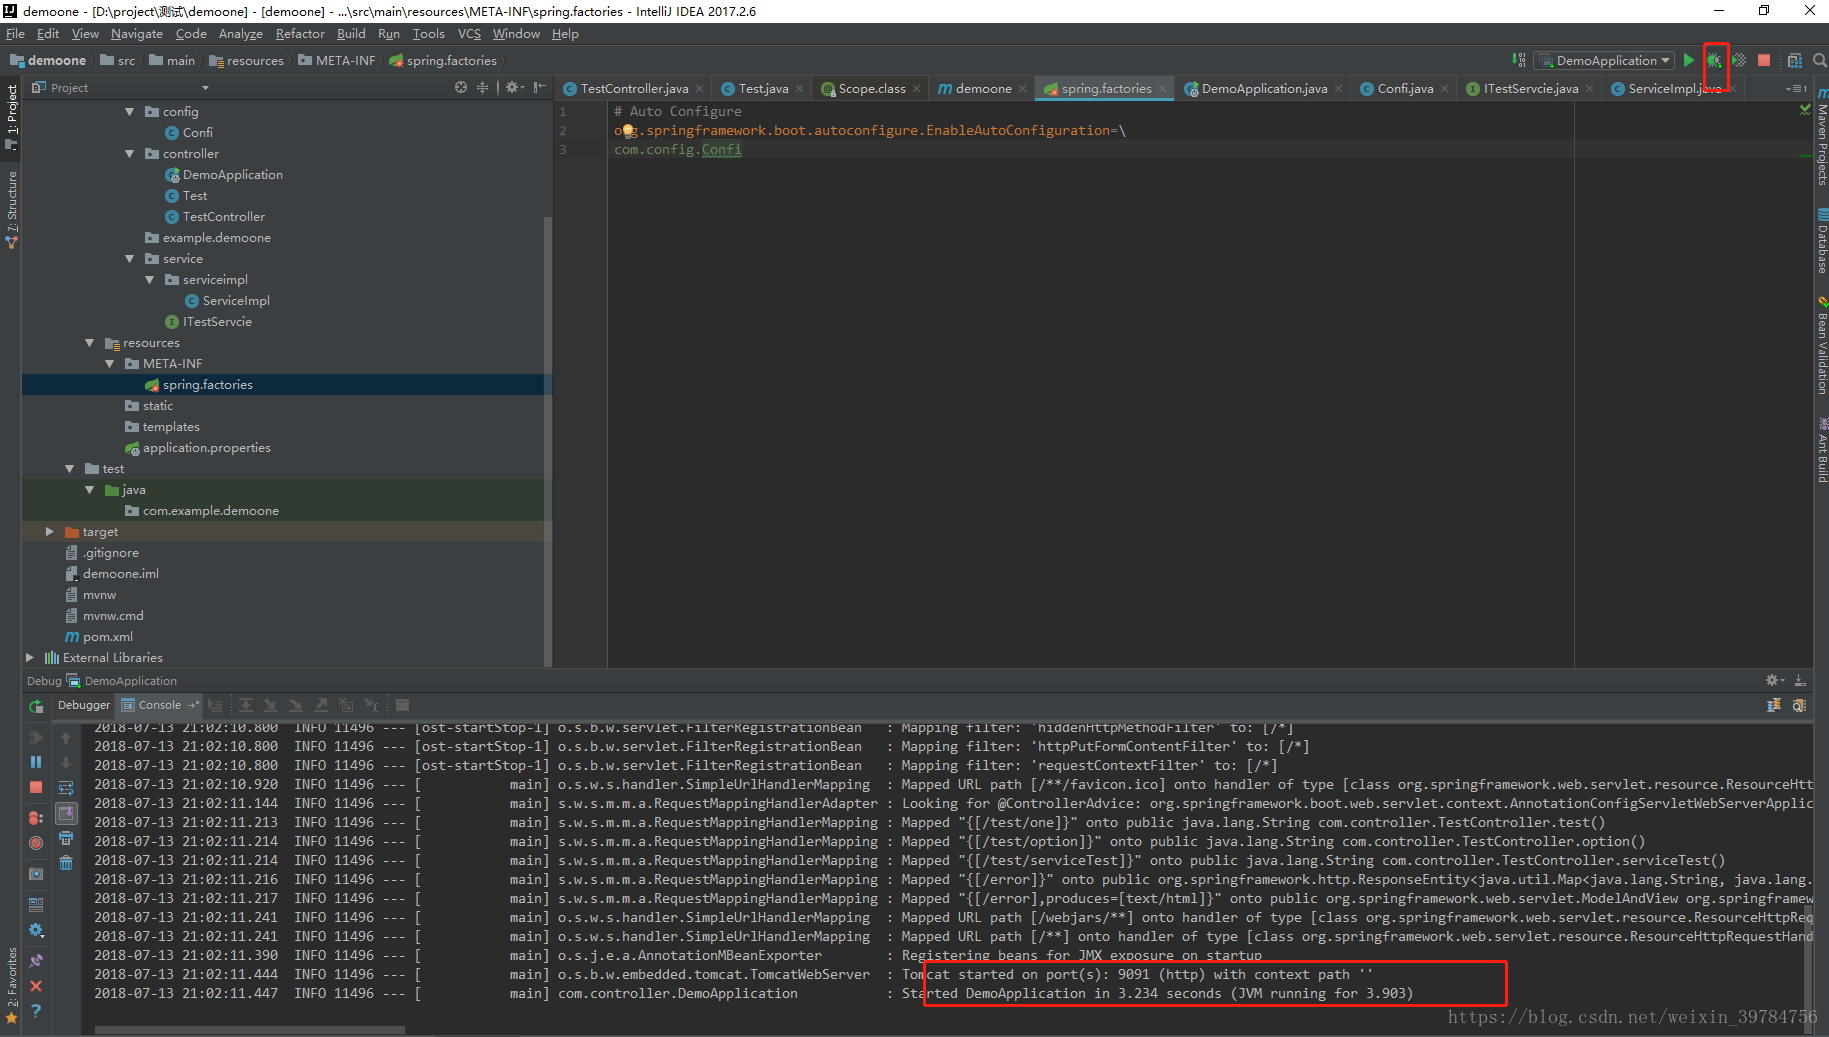Switch to TestController.java tab
The height and width of the screenshot is (1037, 1829).
coord(634,89)
